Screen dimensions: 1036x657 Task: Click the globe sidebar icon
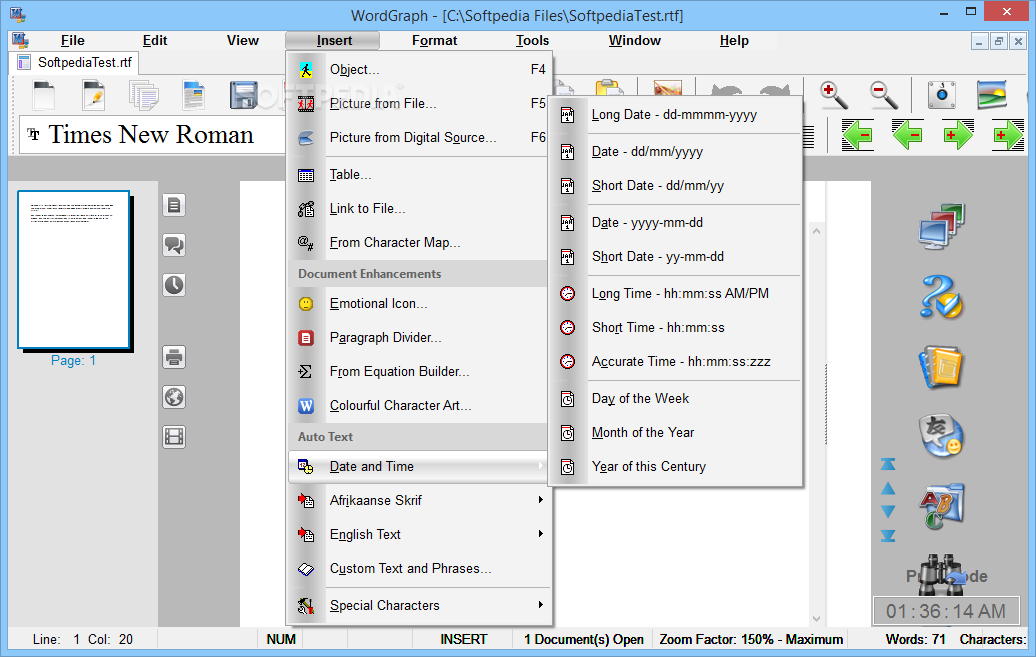coord(174,397)
